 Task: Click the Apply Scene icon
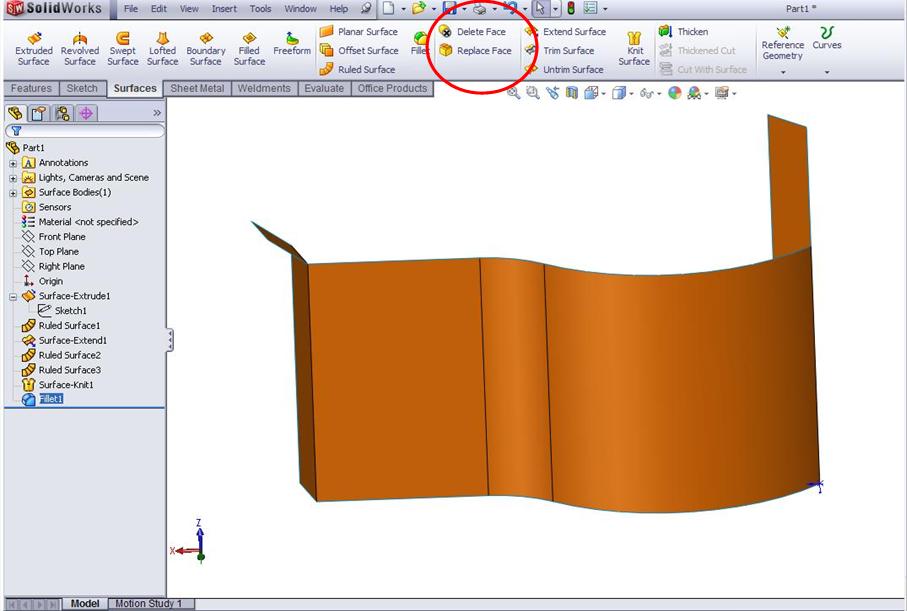click(696, 93)
